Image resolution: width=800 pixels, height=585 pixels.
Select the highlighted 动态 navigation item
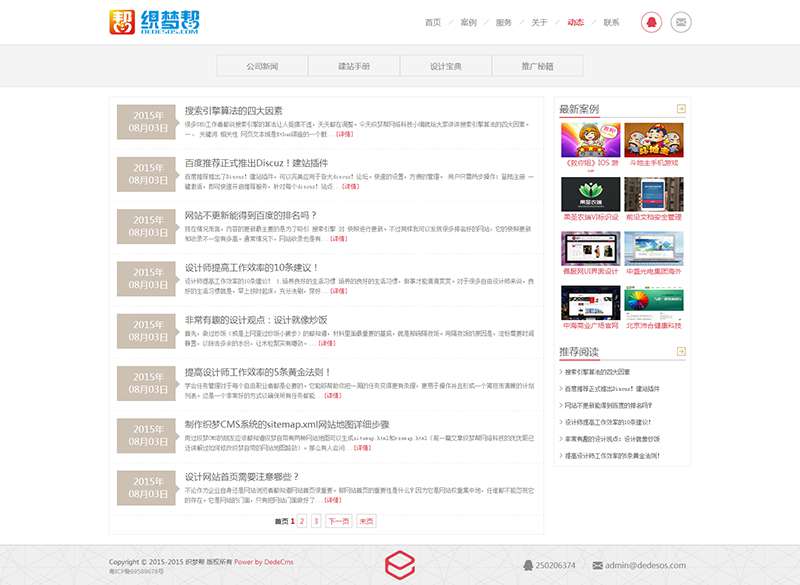click(x=576, y=22)
